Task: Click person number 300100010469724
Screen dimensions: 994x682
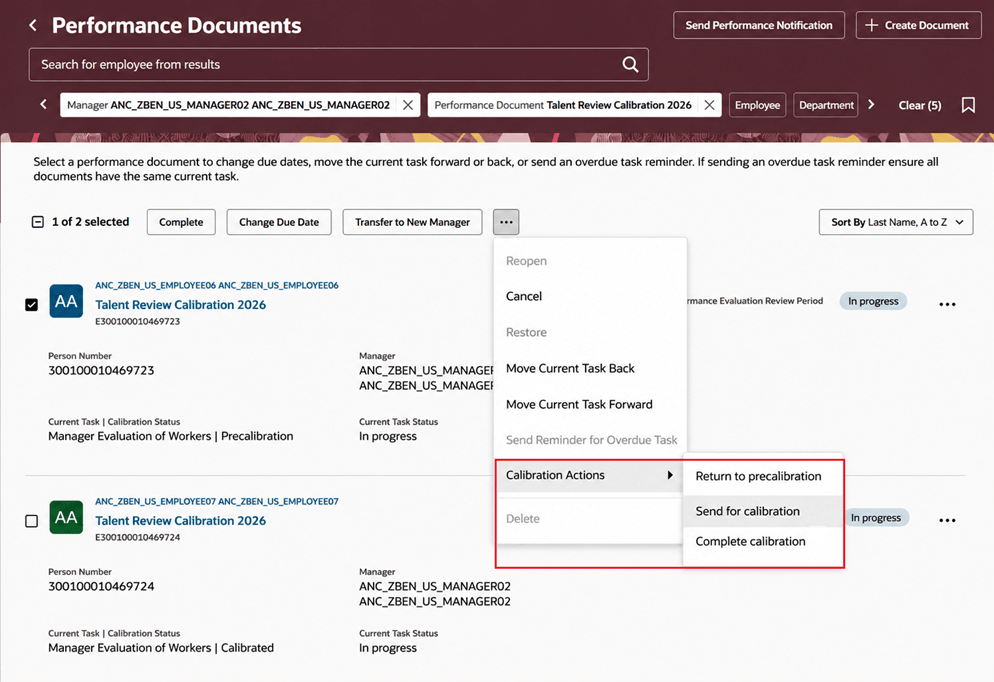Action: click(101, 586)
